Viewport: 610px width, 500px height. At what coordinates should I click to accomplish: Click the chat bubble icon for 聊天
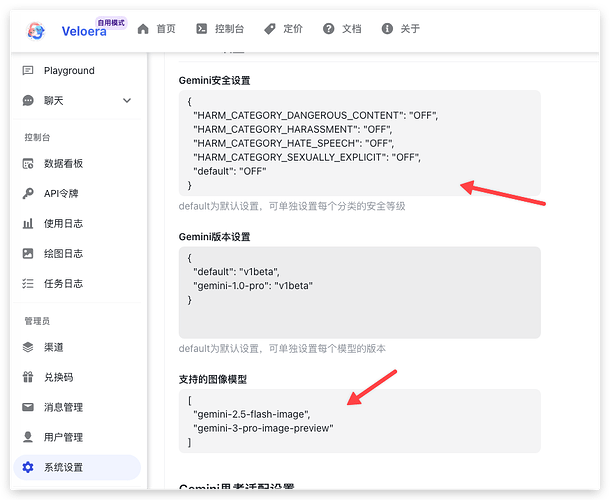click(28, 100)
